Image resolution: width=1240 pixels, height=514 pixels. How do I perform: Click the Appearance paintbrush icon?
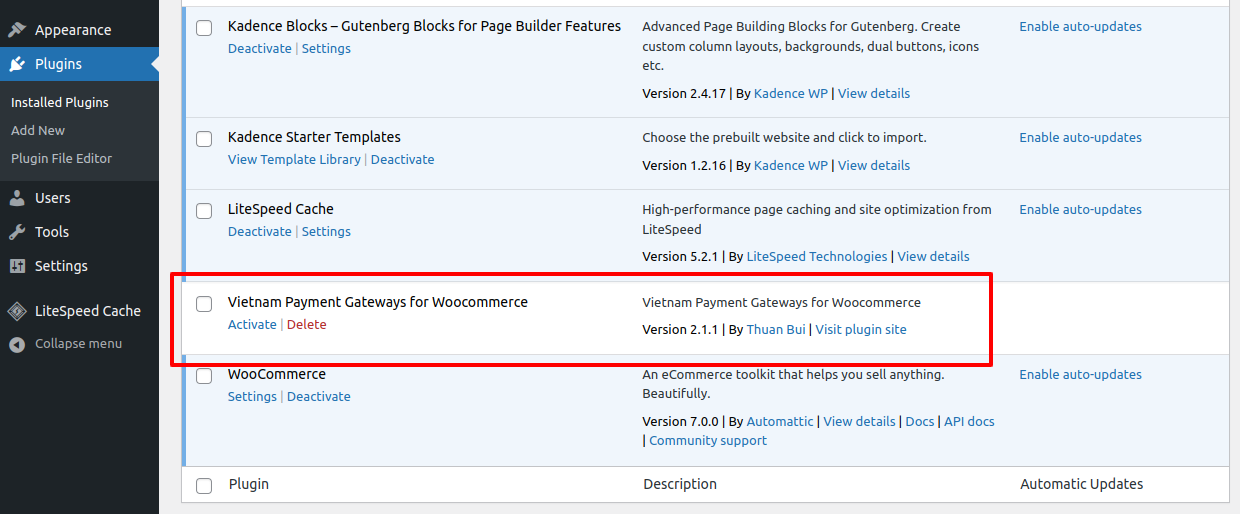click(x=17, y=30)
